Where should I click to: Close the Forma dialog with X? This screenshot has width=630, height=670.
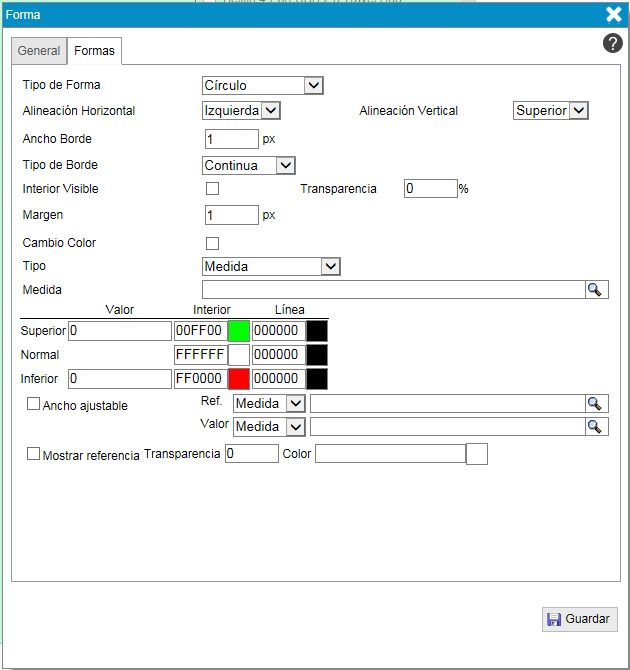614,14
